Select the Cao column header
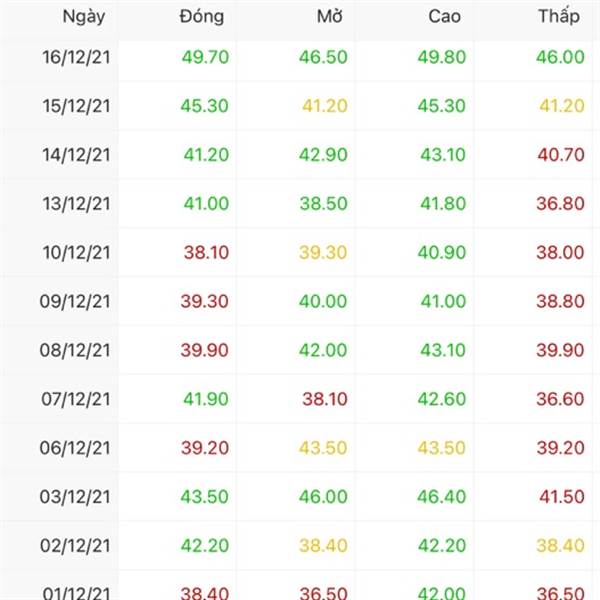600x600 pixels. (x=444, y=16)
